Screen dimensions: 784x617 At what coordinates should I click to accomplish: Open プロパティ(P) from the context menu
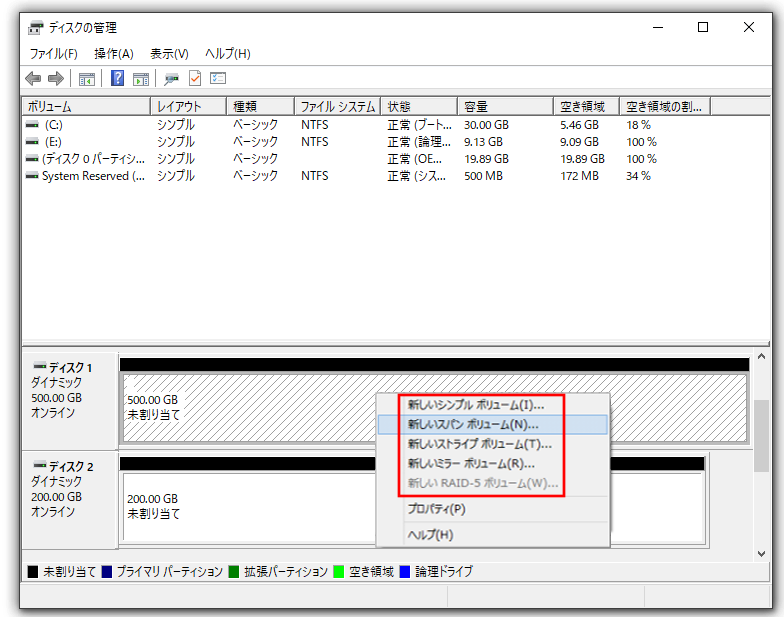[x=436, y=509]
